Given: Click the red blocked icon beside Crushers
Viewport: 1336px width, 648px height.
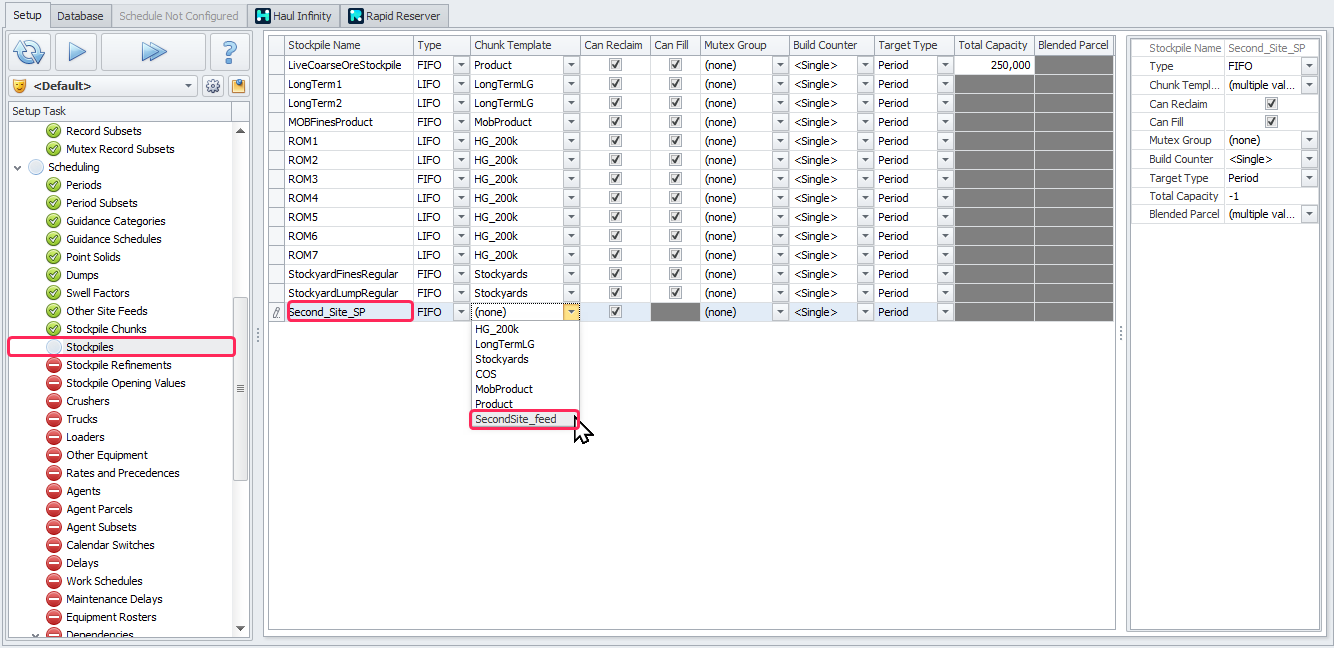Looking at the screenshot, I should pyautogui.click(x=54, y=401).
